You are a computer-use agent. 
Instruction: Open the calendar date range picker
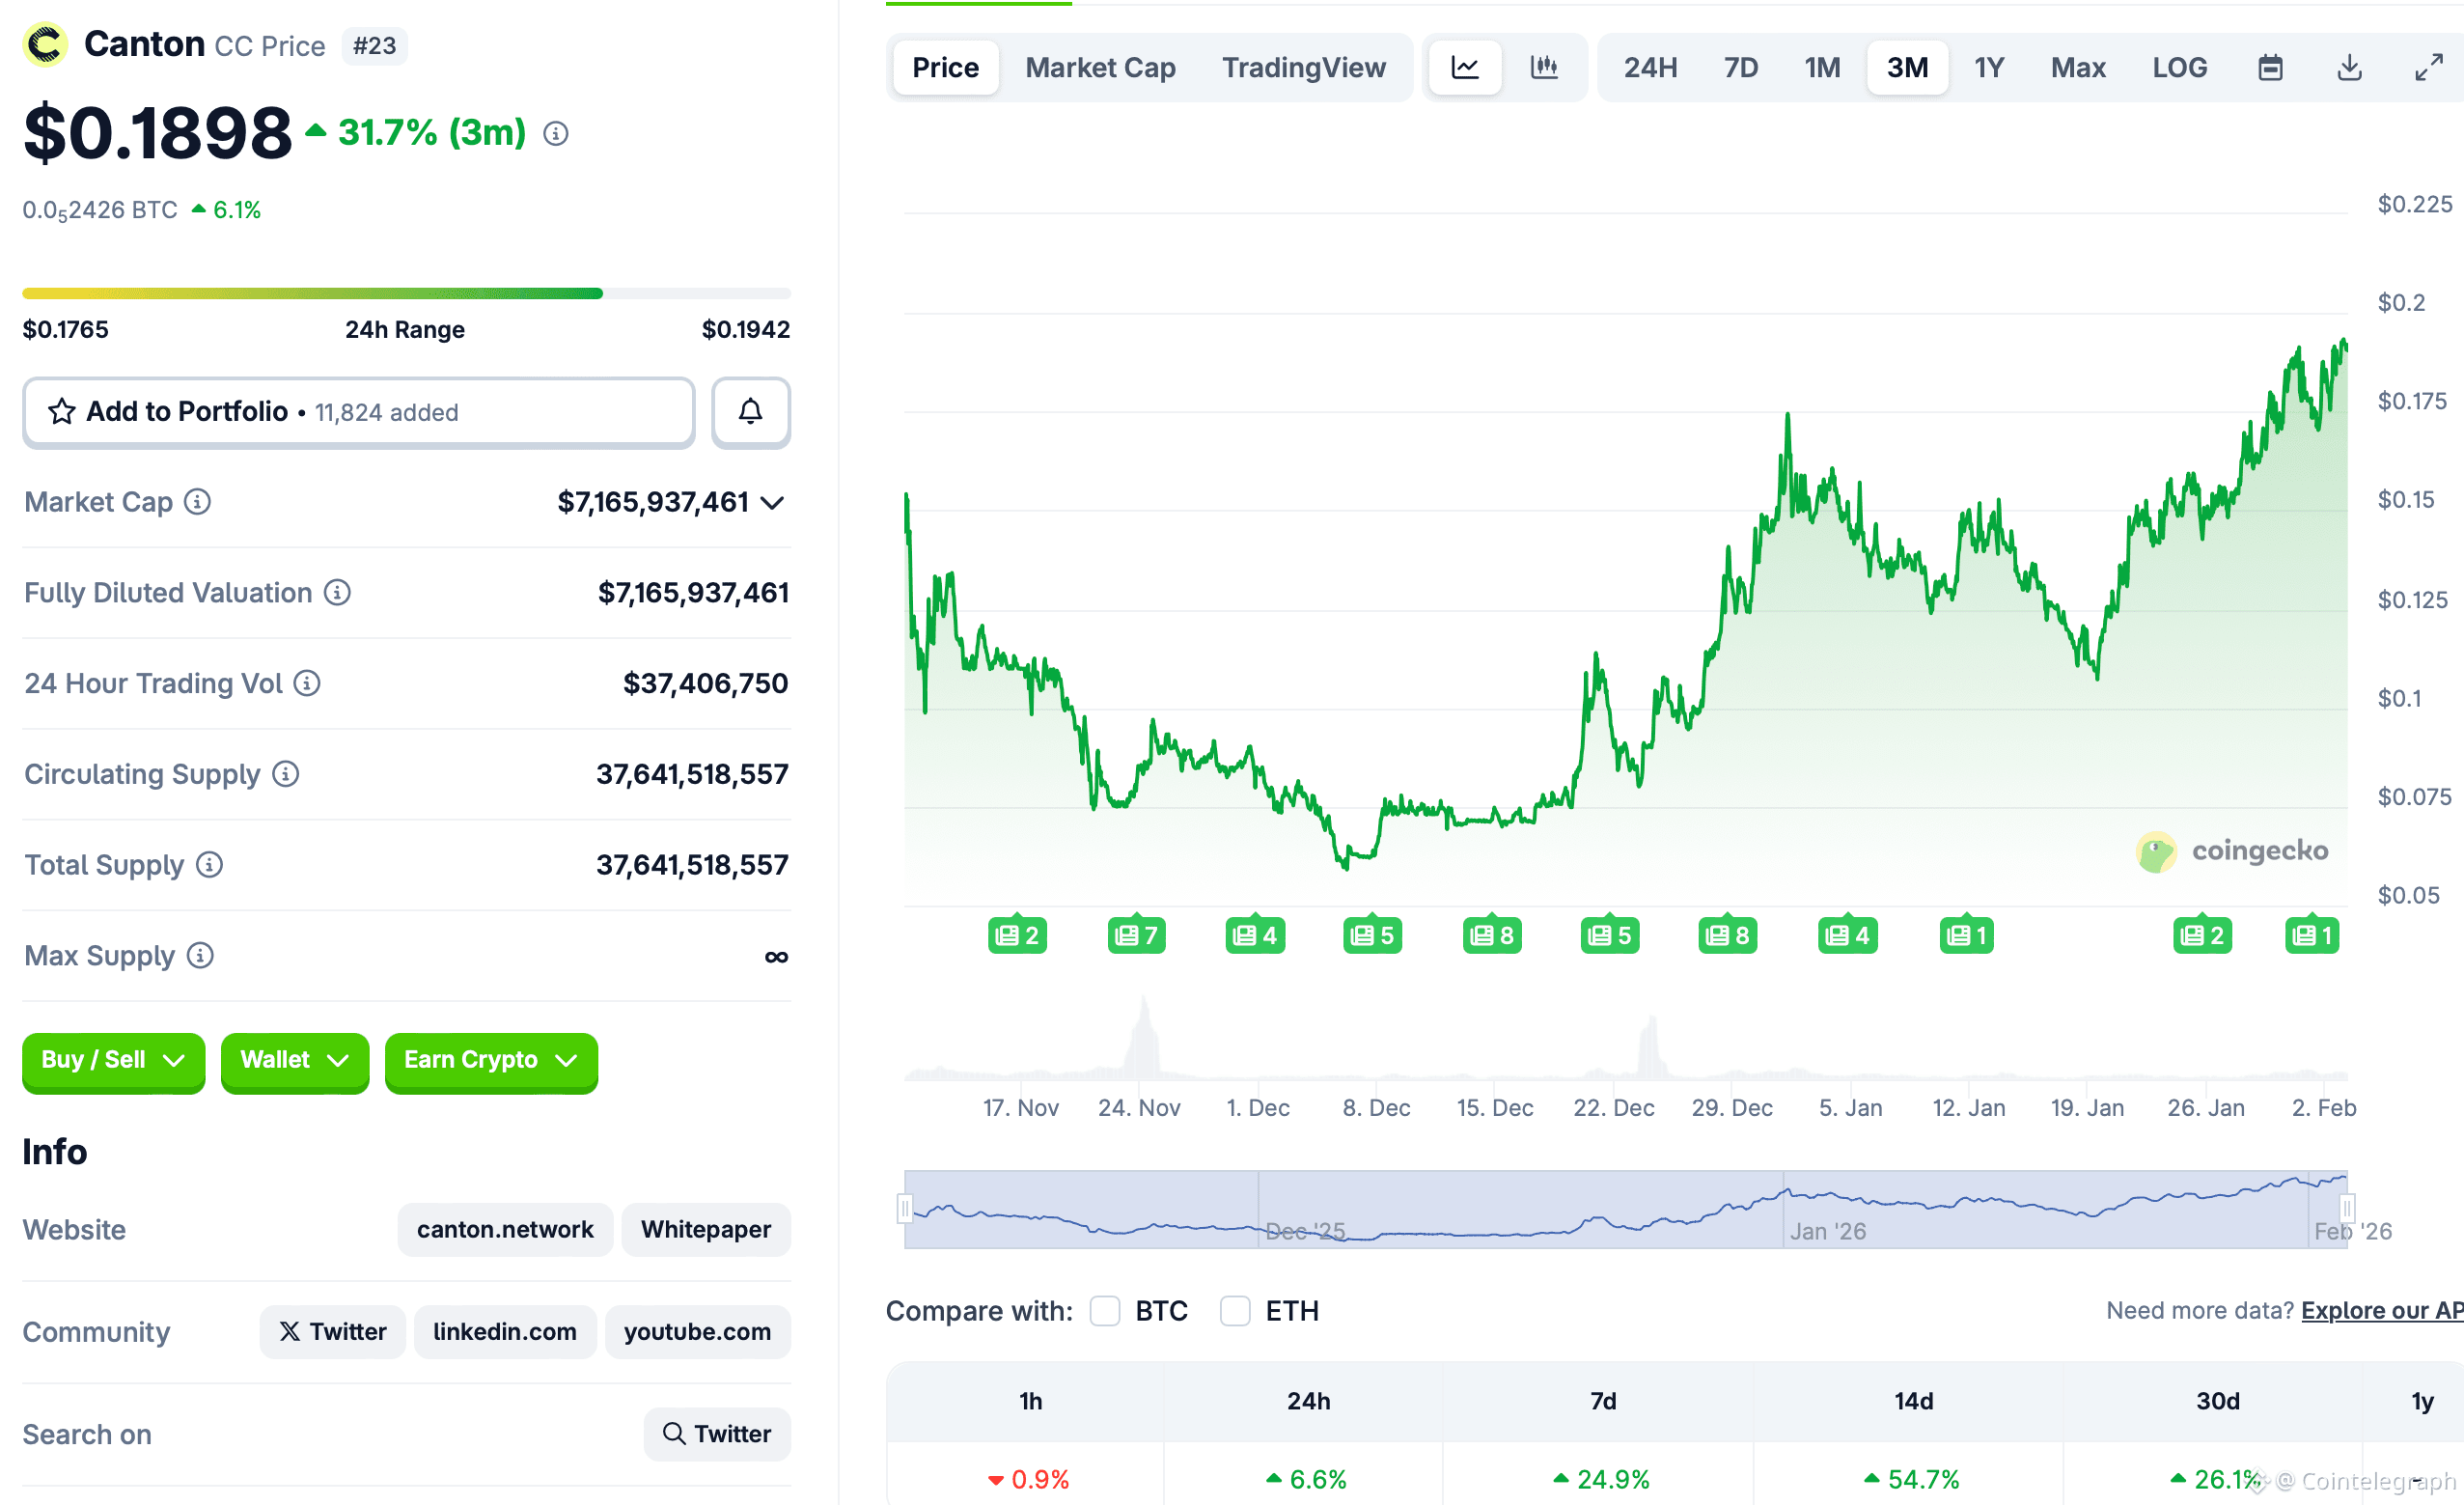[2270, 68]
